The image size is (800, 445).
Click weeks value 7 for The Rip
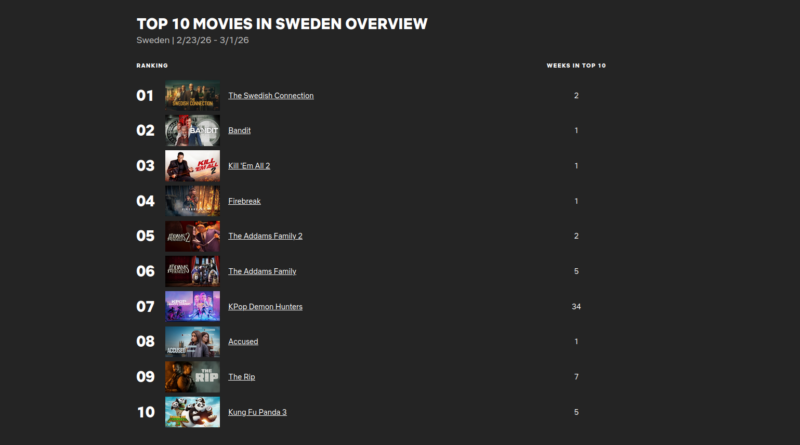click(x=576, y=377)
